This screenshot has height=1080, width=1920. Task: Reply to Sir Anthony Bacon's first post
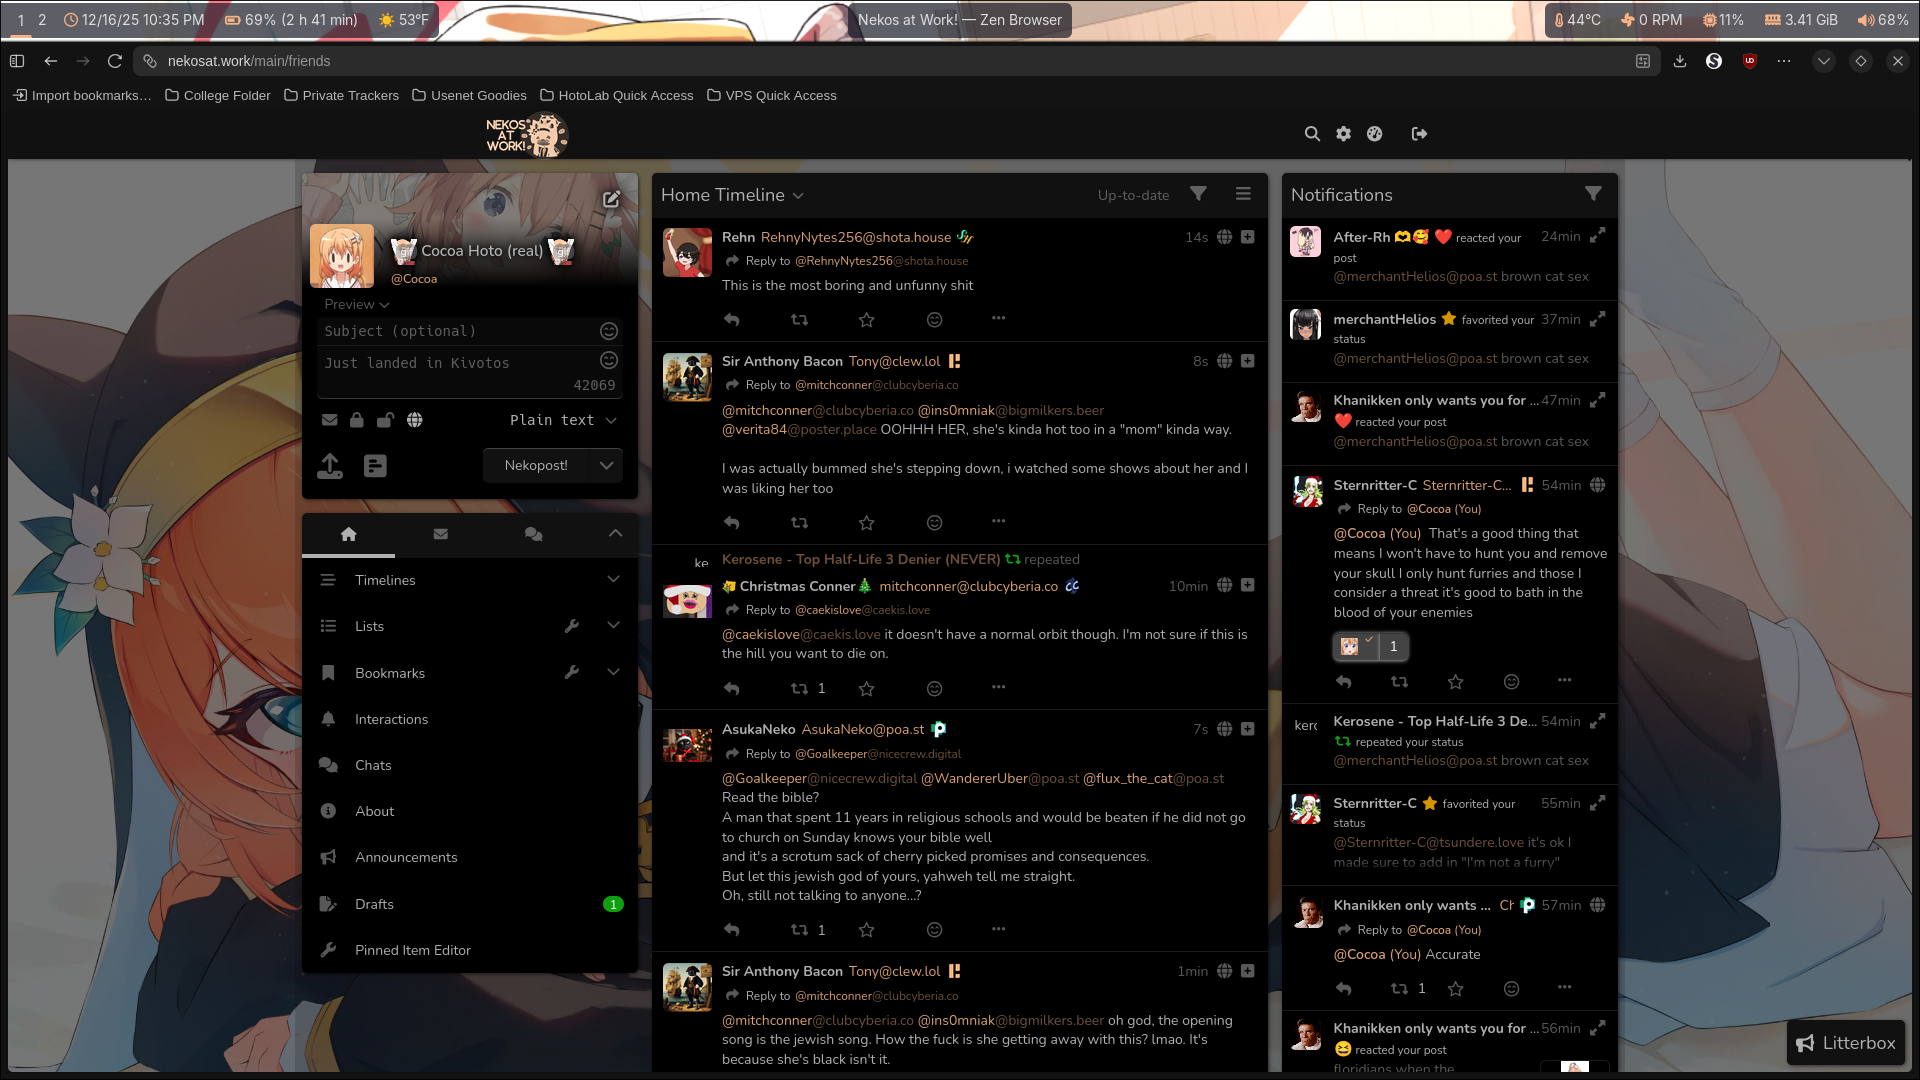tap(732, 523)
